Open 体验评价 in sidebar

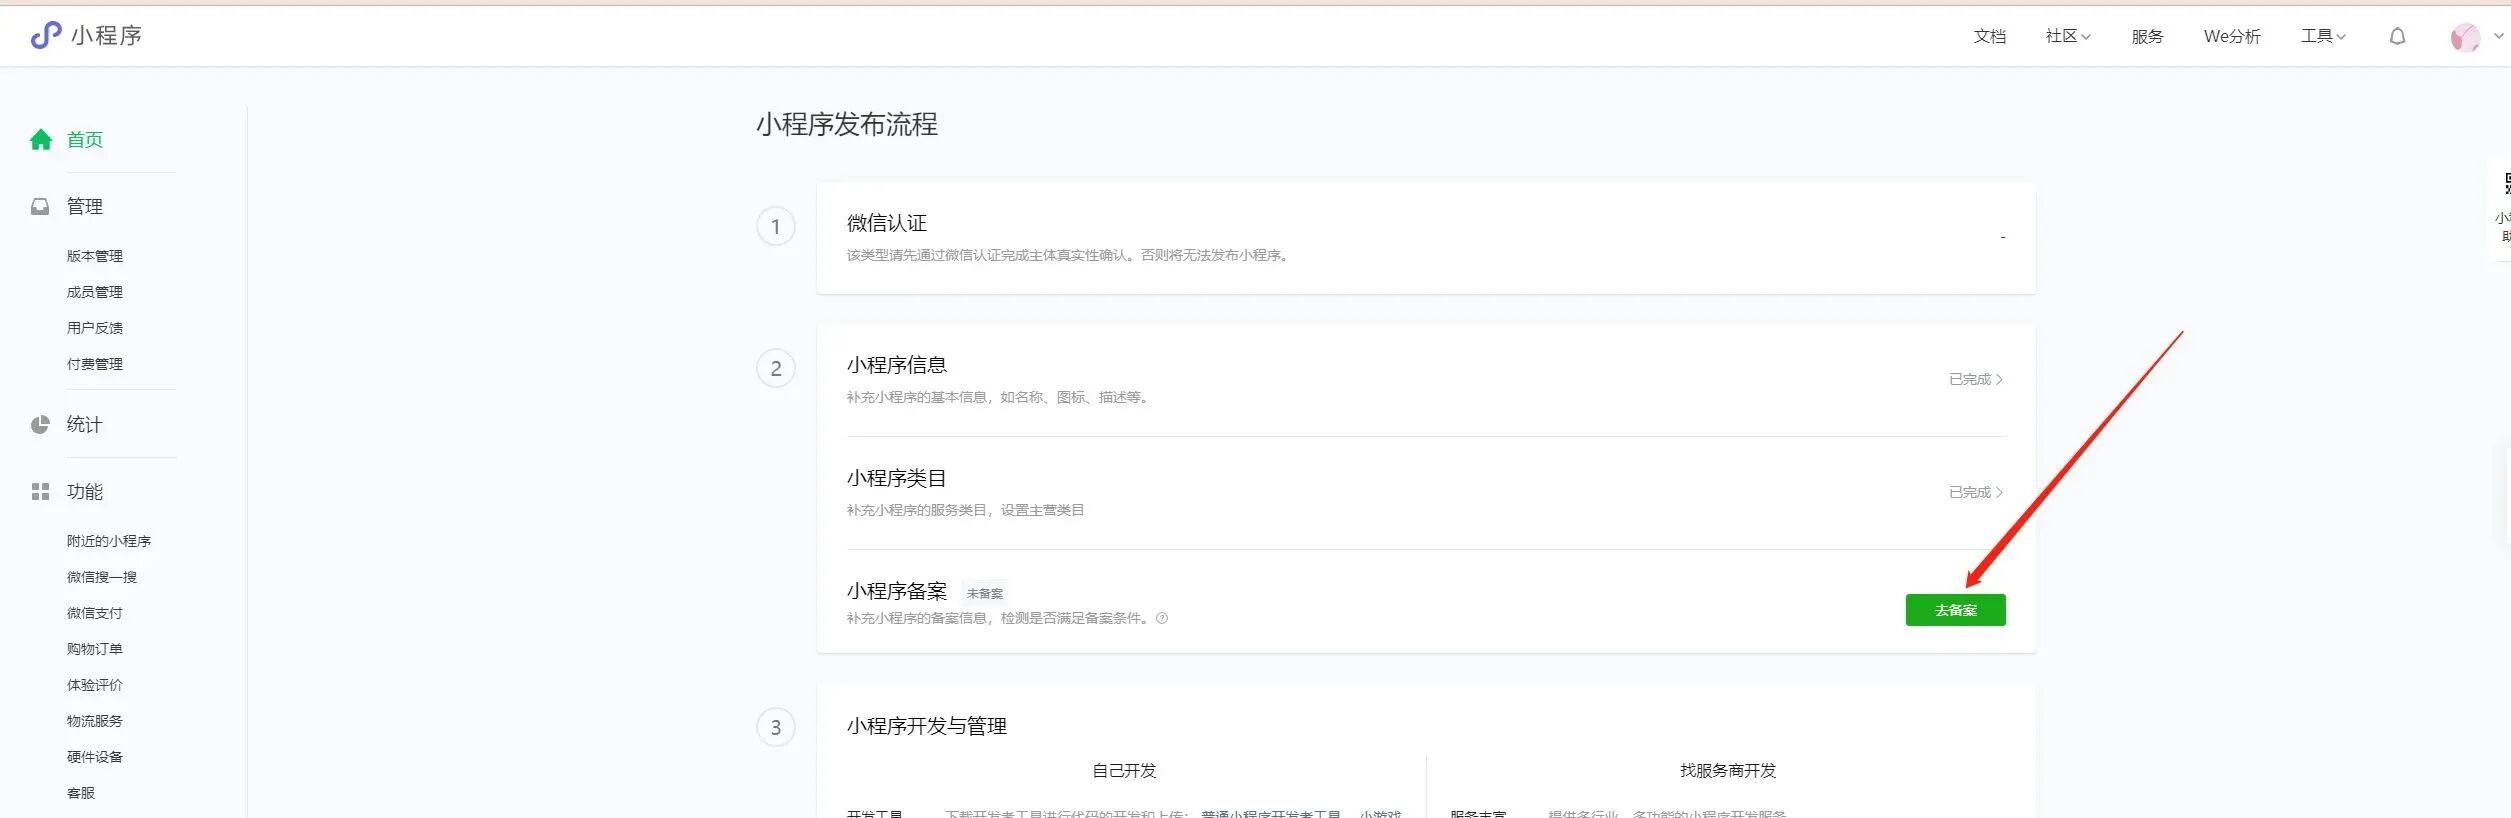click(x=95, y=685)
